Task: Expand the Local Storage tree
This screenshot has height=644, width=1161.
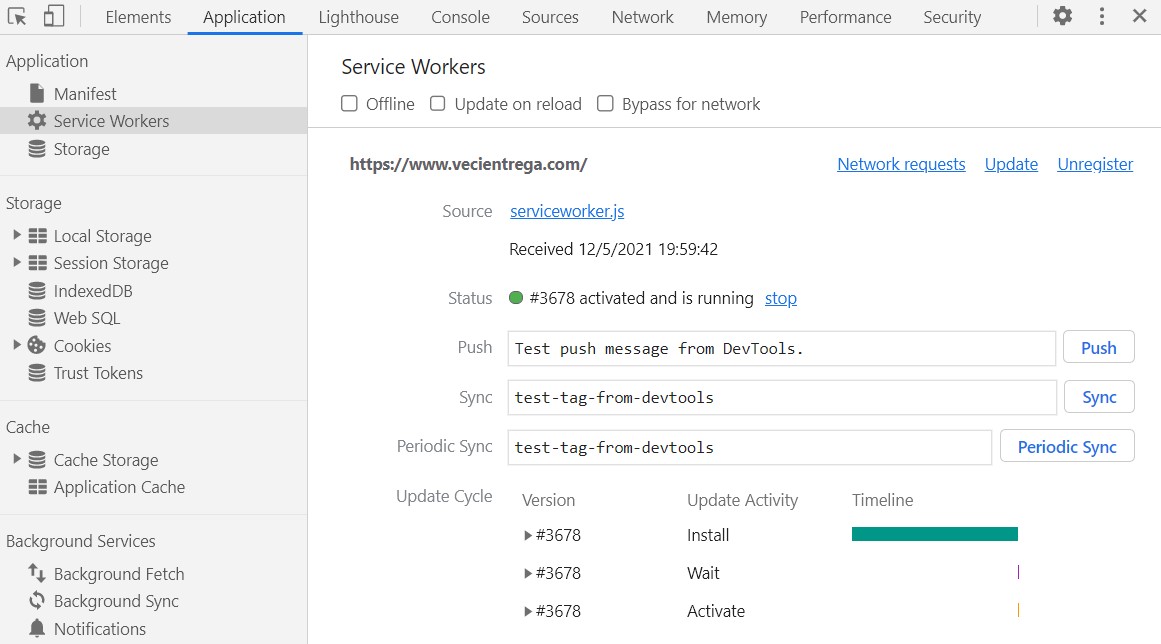Action: 16,235
